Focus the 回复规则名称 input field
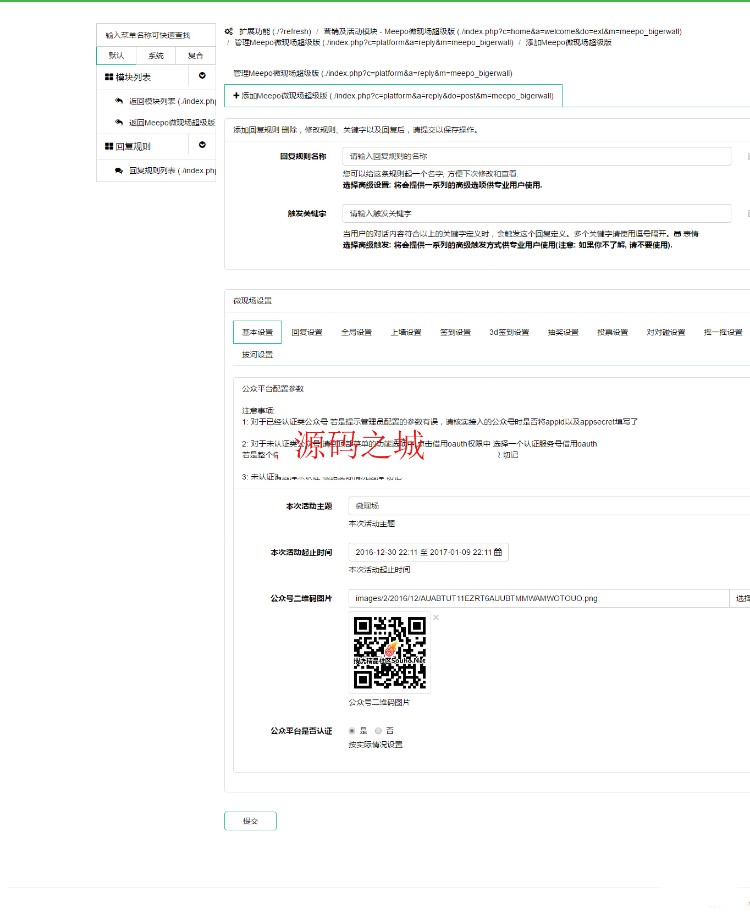Viewport: 750px width, 915px height. tap(536, 156)
